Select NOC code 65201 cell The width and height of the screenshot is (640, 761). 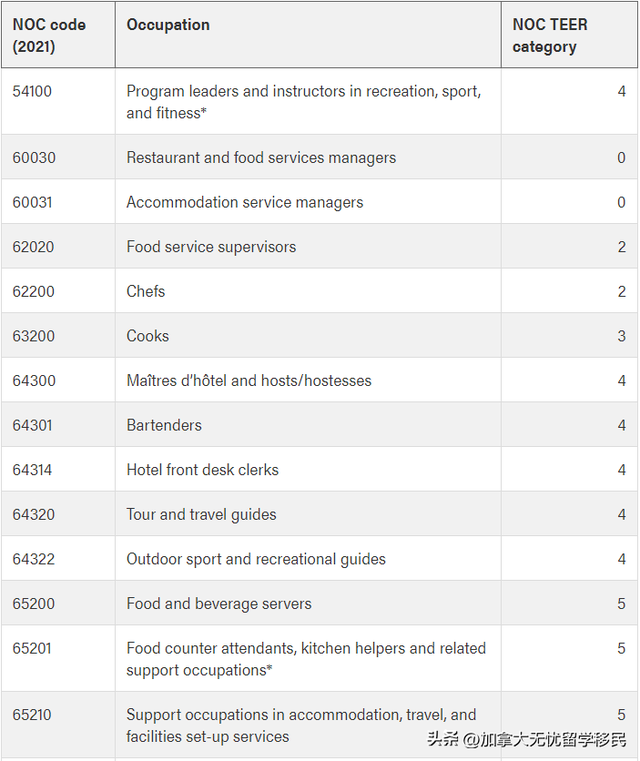point(58,659)
